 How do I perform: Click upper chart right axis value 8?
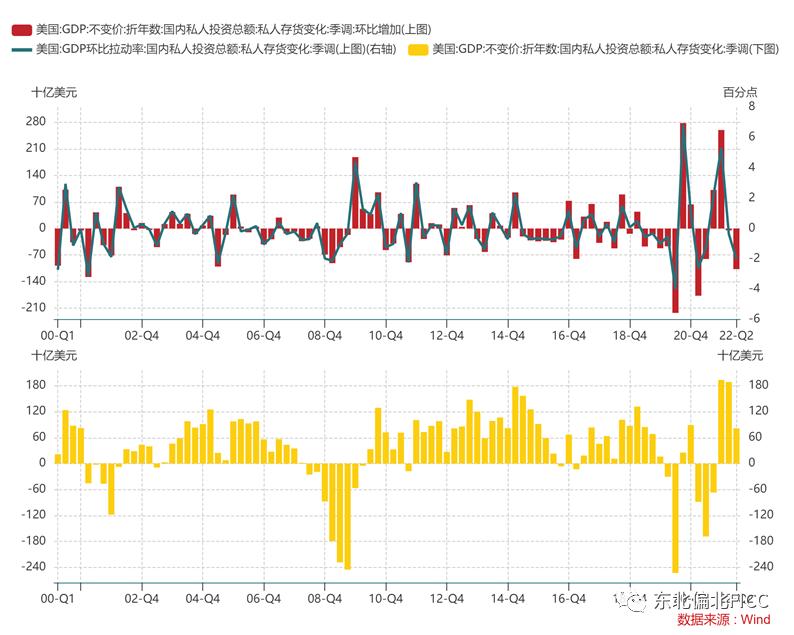[x=751, y=106]
